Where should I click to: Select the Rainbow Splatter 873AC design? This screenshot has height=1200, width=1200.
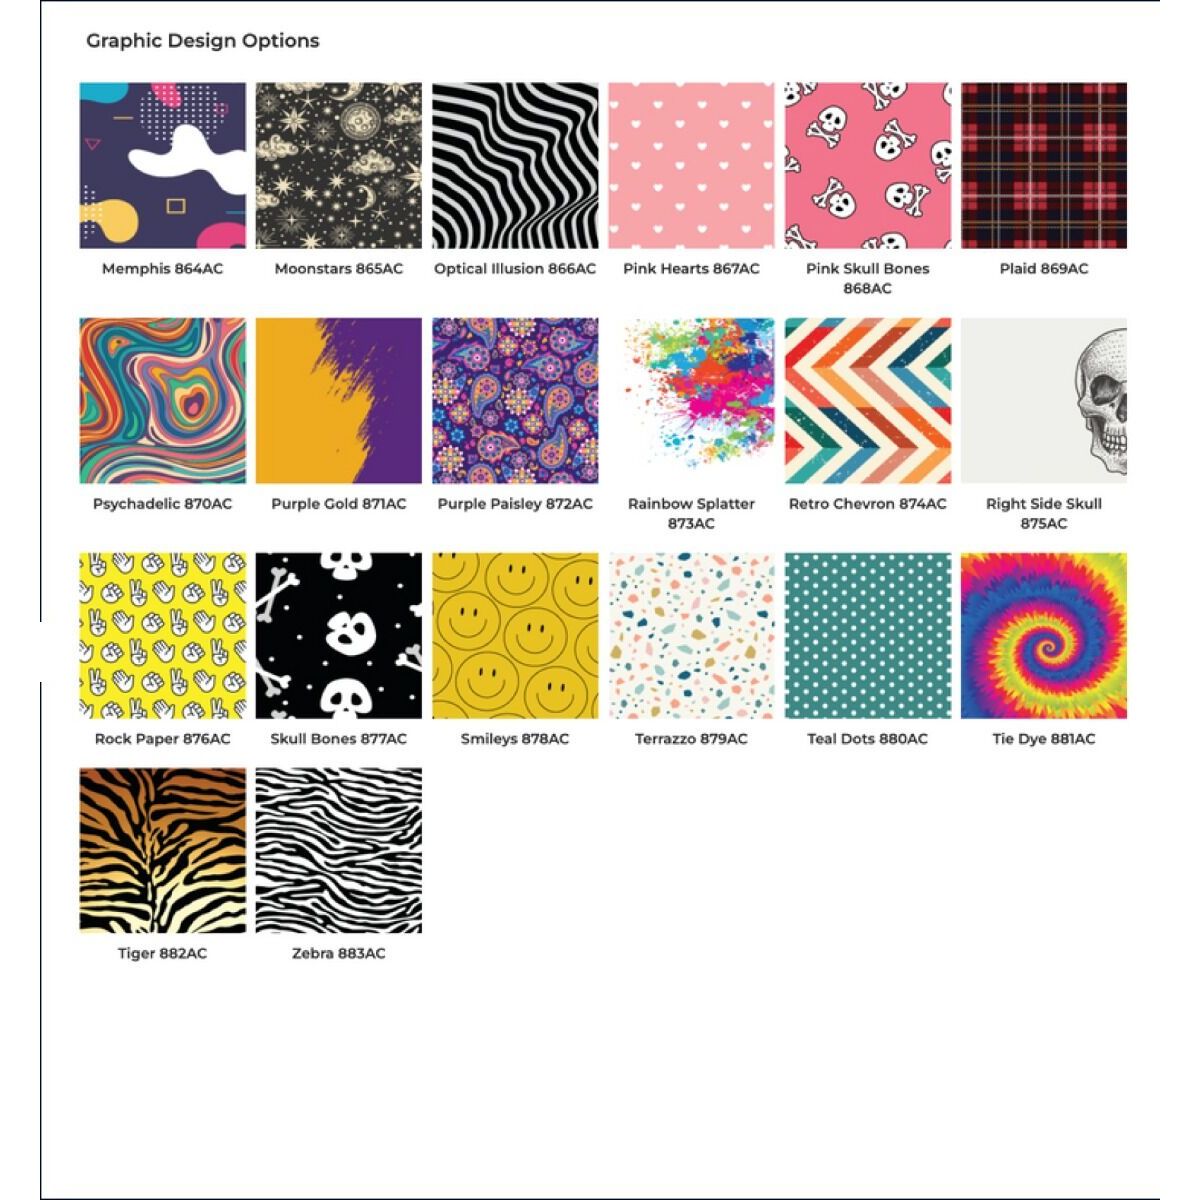(x=691, y=401)
